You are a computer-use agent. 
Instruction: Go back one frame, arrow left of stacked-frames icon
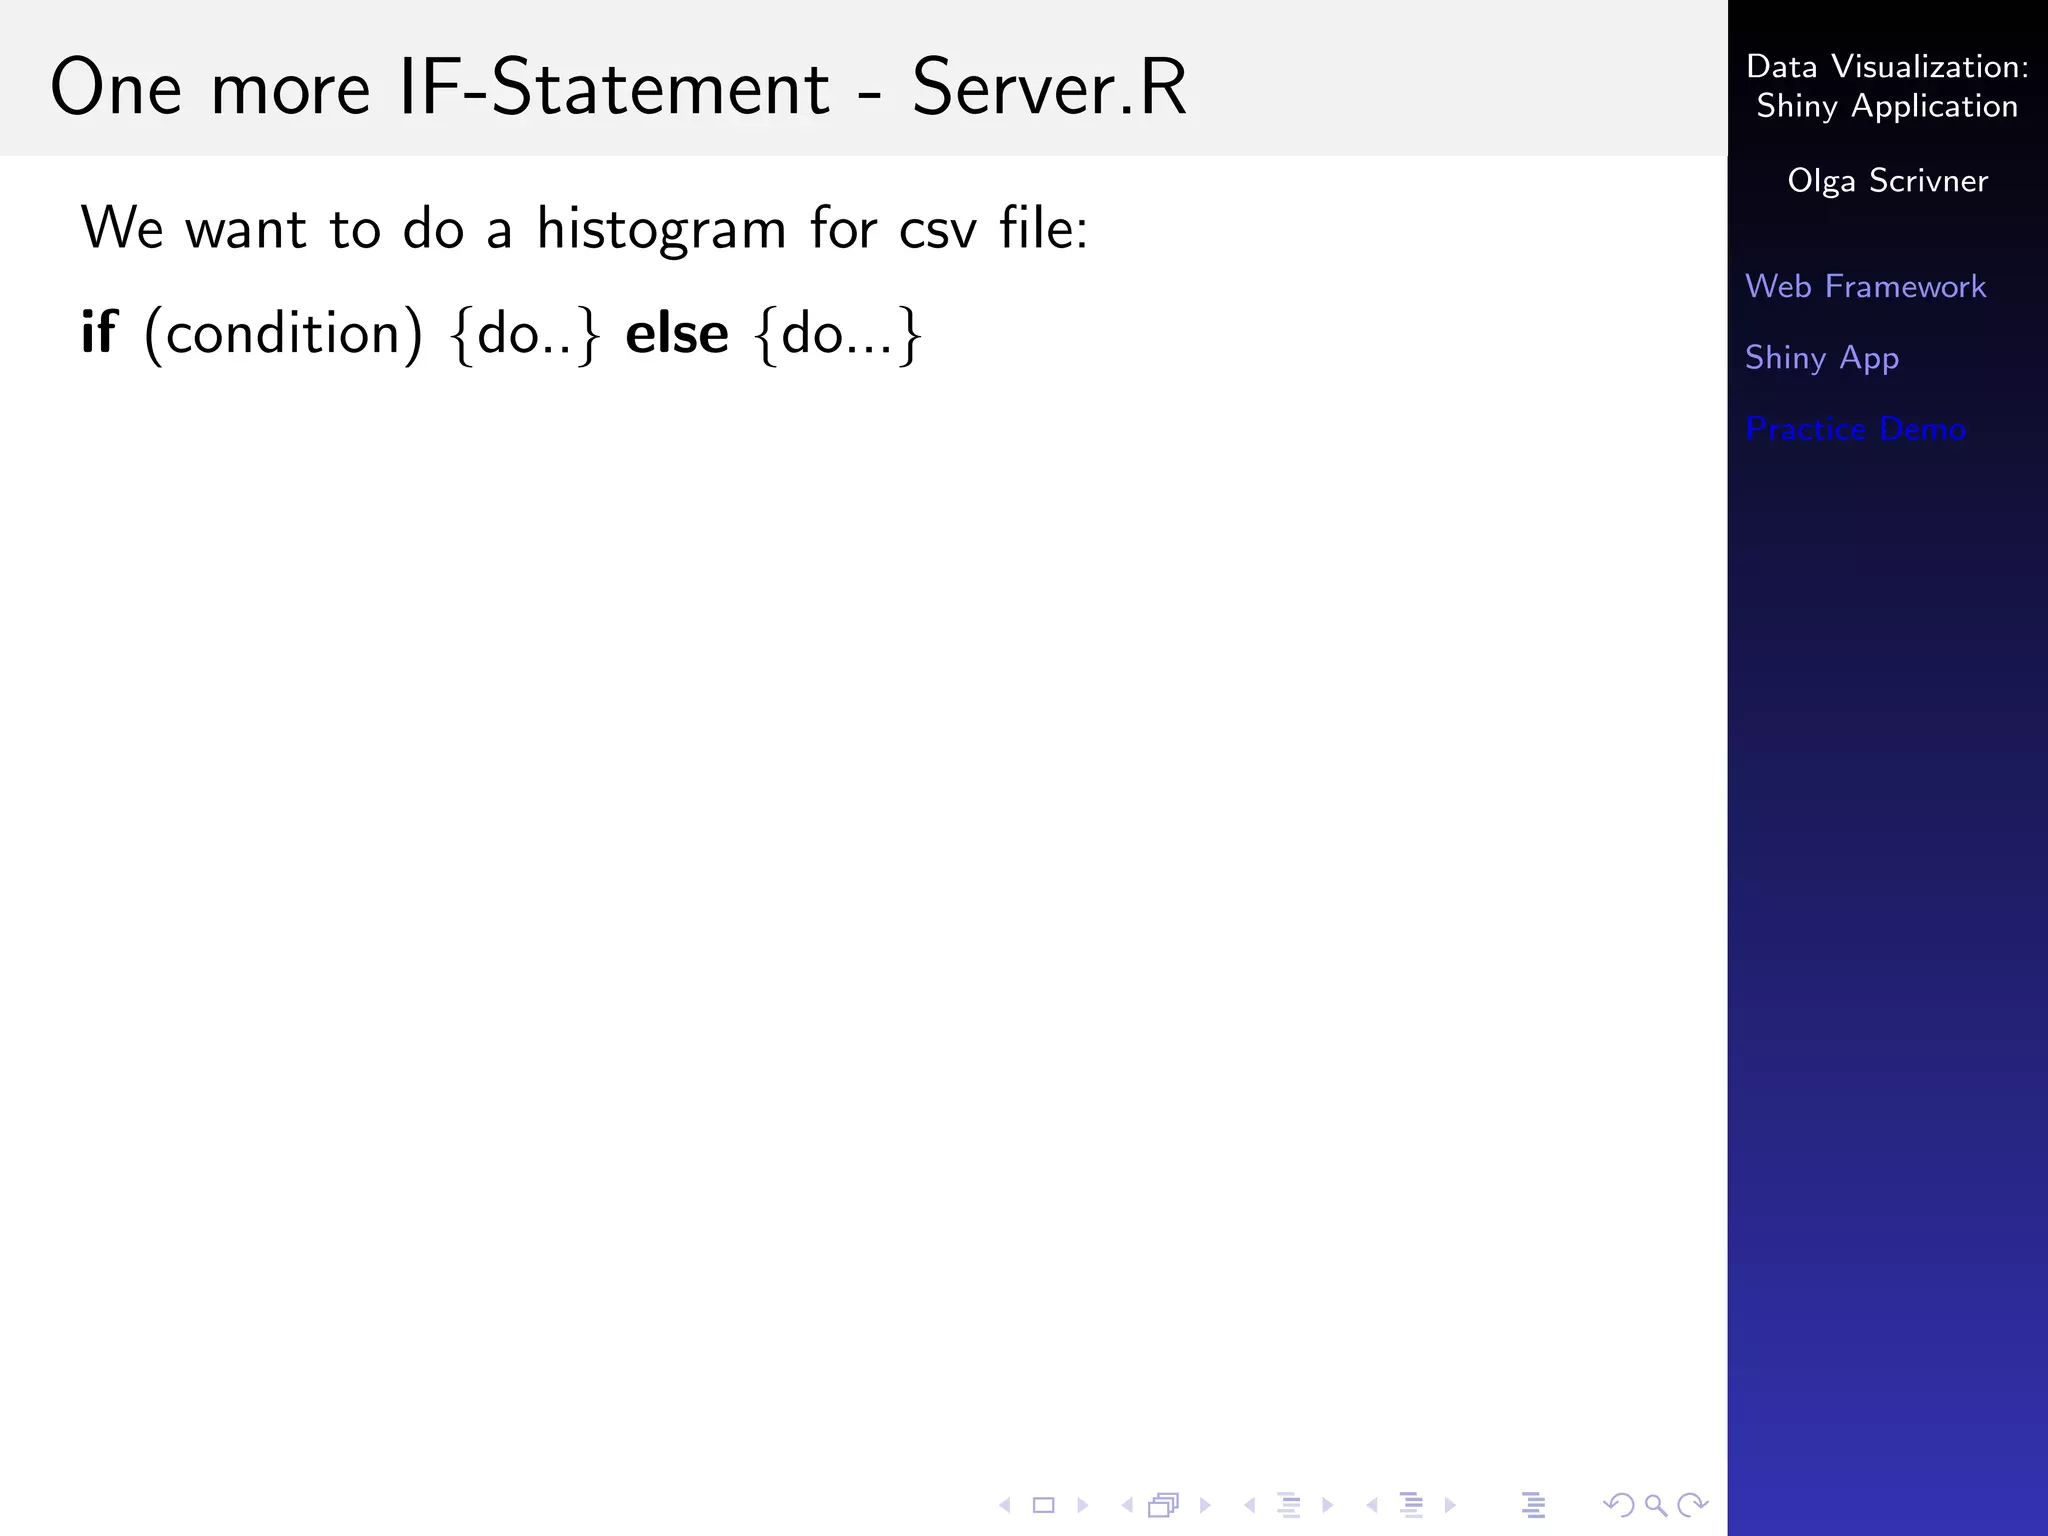click(x=1127, y=1504)
